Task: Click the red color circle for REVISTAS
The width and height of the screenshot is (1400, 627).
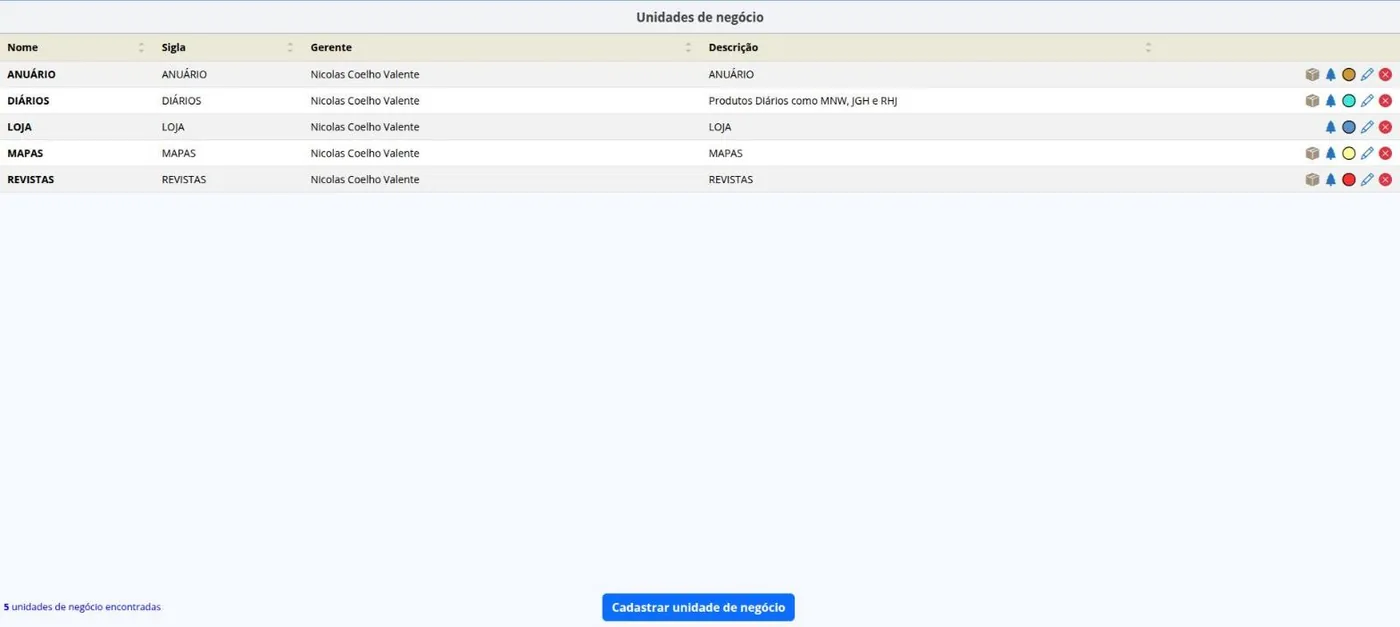Action: coord(1349,179)
